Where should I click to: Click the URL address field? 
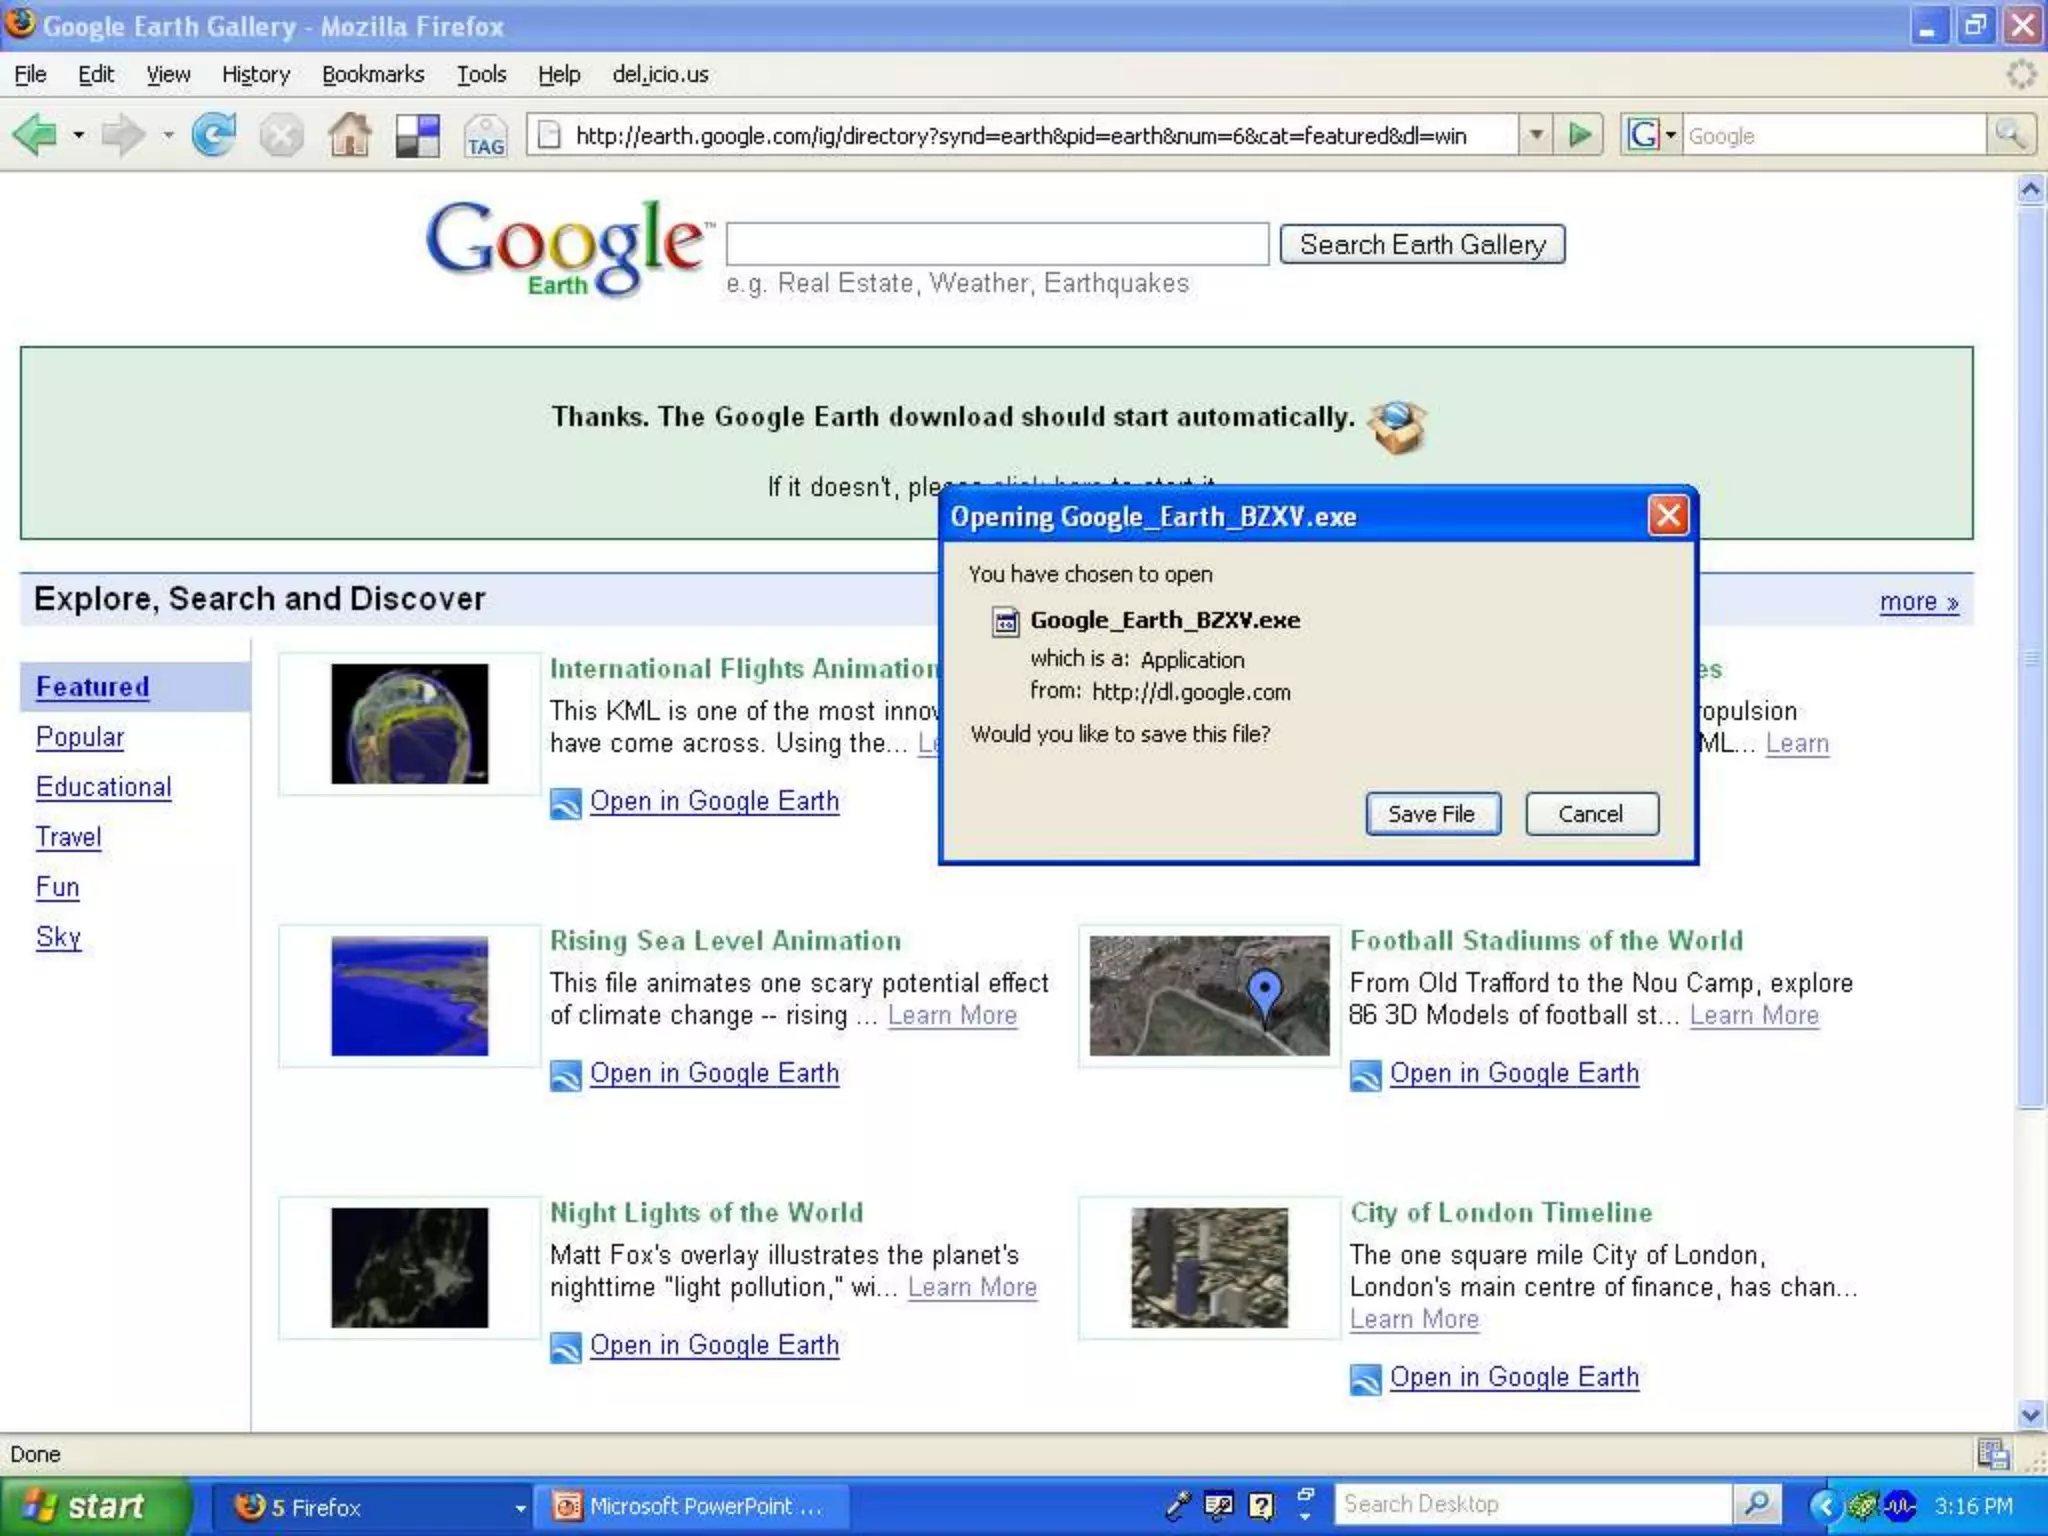click(x=1024, y=134)
